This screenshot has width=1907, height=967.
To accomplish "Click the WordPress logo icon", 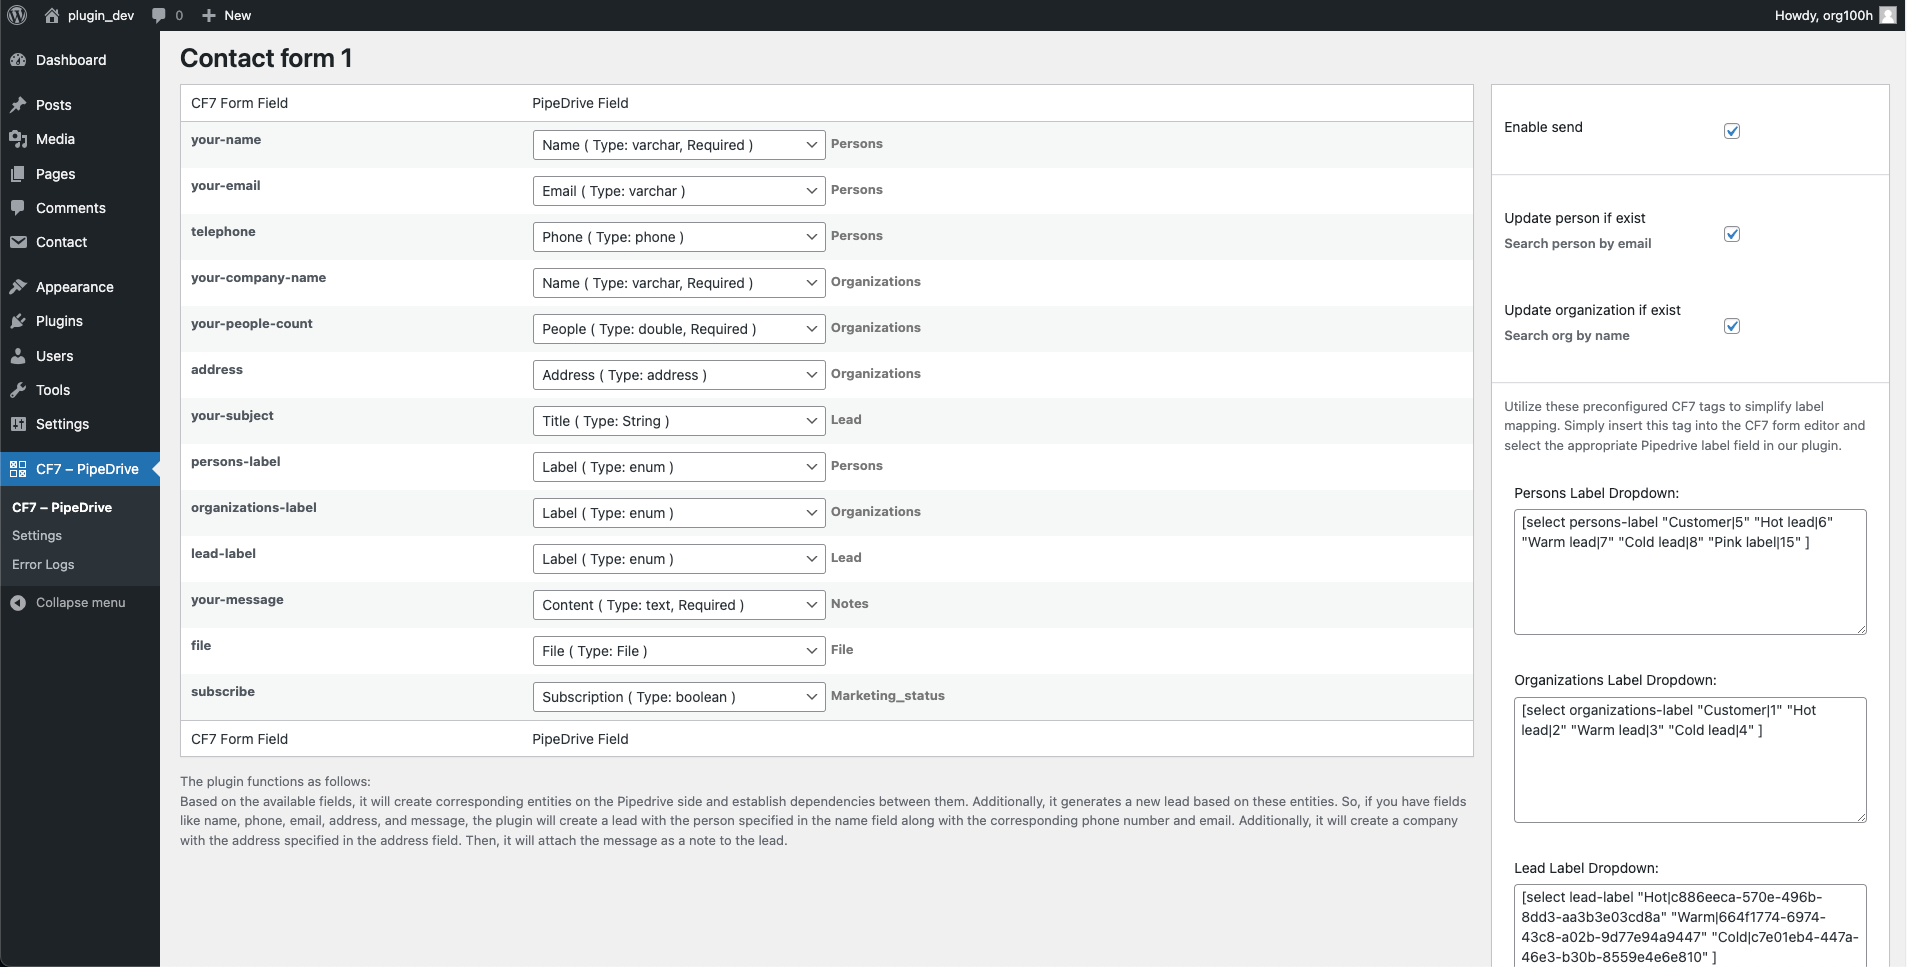I will point(17,15).
